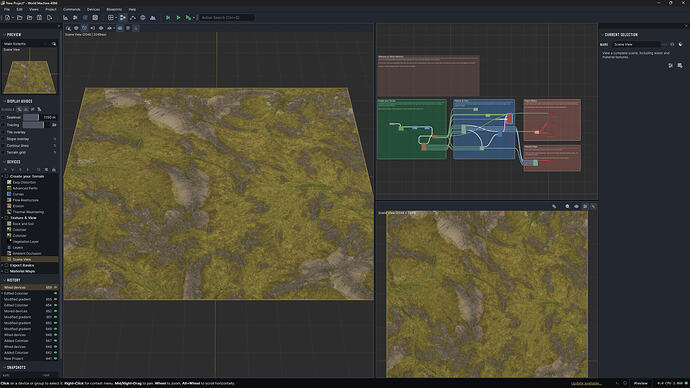Click the Save project toolbar icon
This screenshot has height=388, width=690.
39,18
